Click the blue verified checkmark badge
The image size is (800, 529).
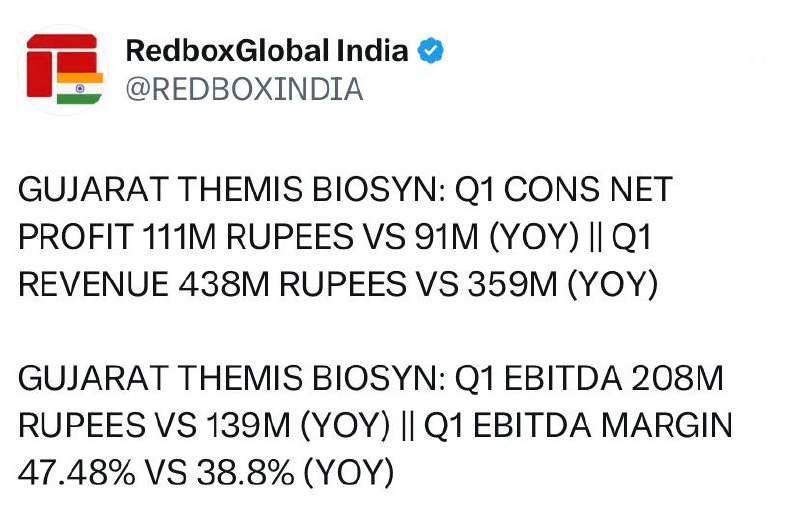(431, 51)
